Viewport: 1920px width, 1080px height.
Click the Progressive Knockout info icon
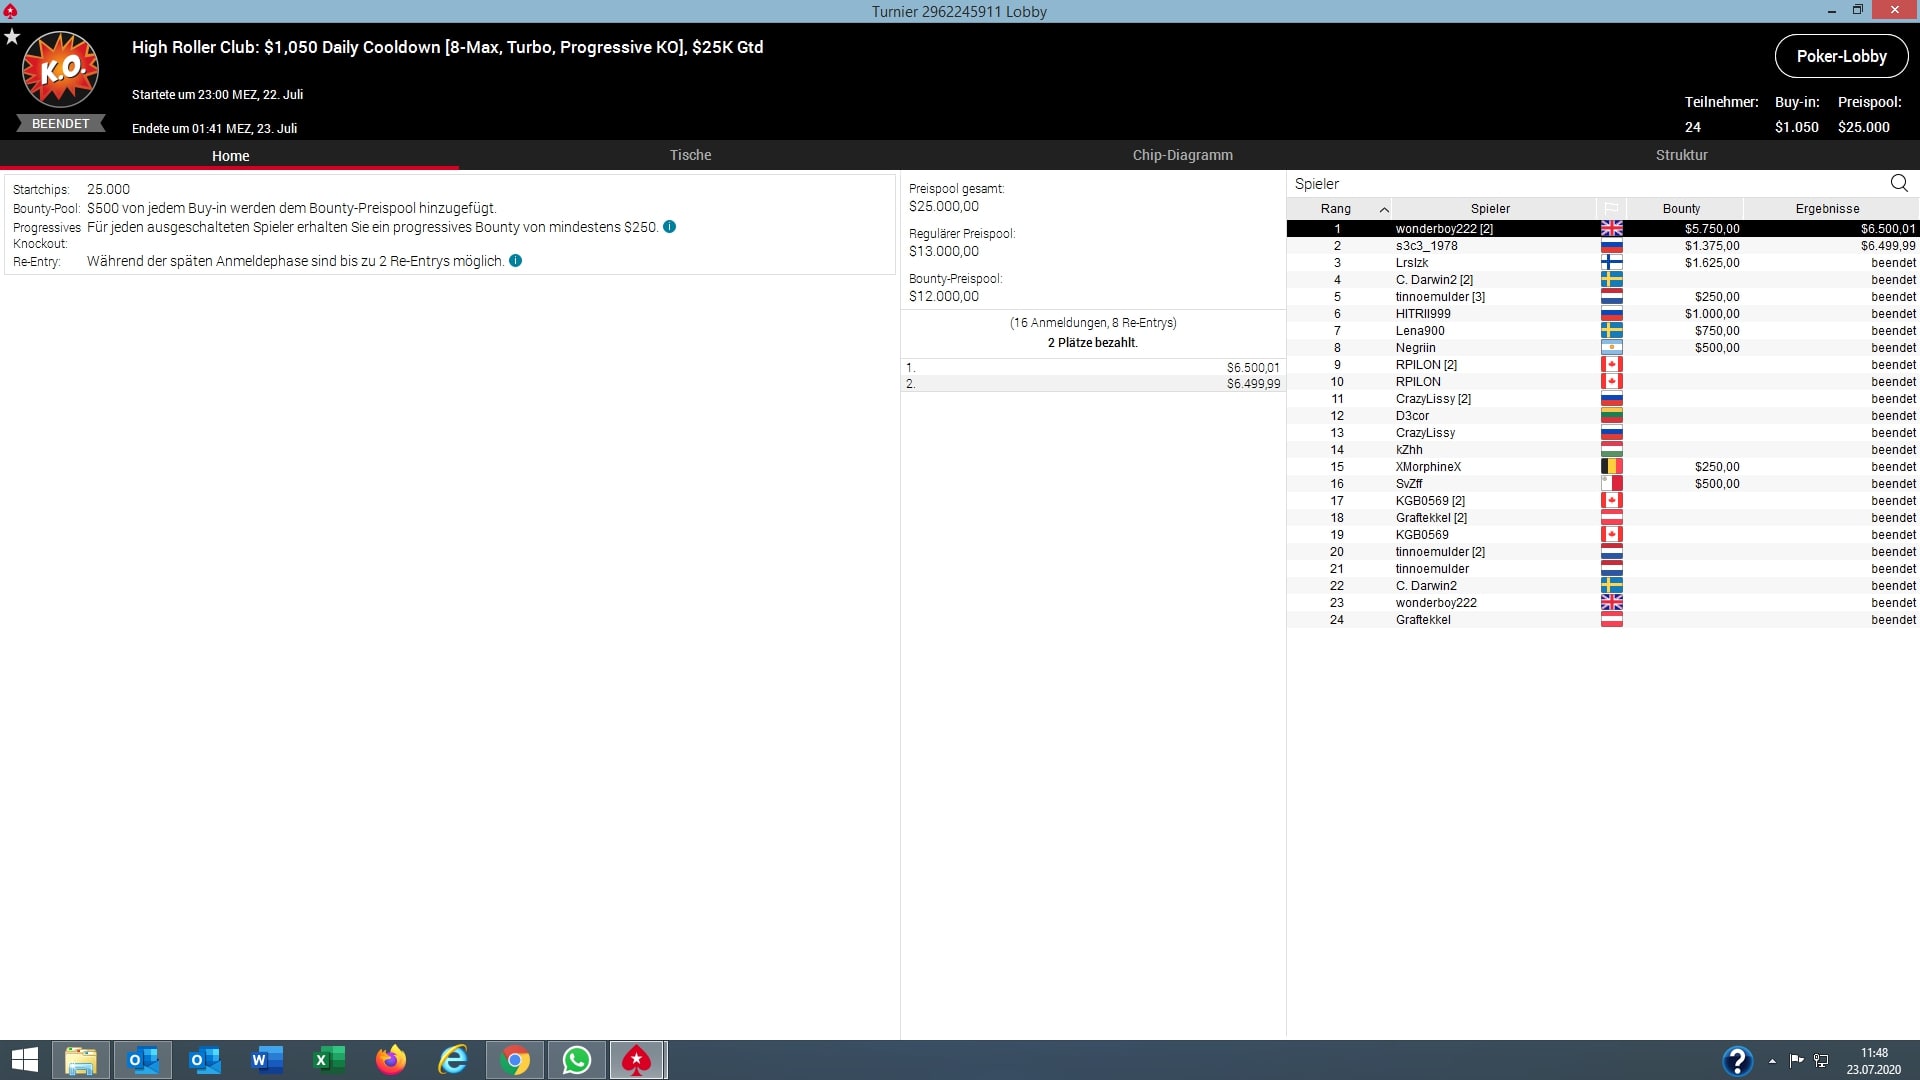click(x=670, y=227)
